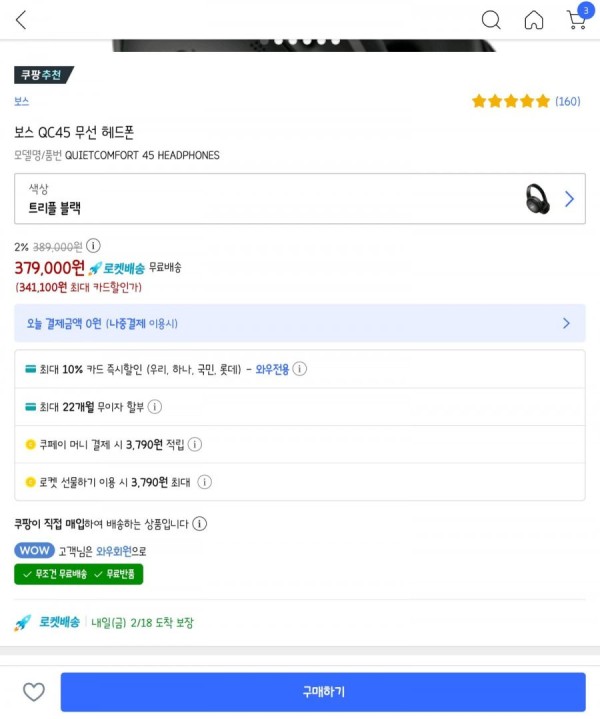Expand the 색상 트리플 블랙 color selector

300,199
